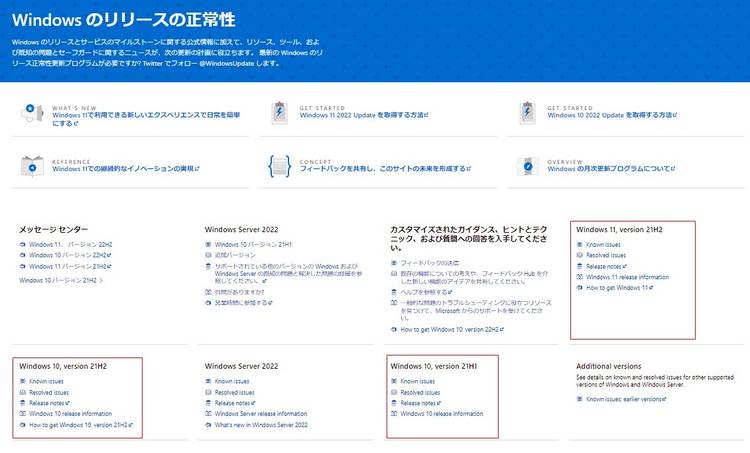This screenshot has width=750, height=453.
Task: Open 'How to get Windows 11' link
Action: pos(619,288)
